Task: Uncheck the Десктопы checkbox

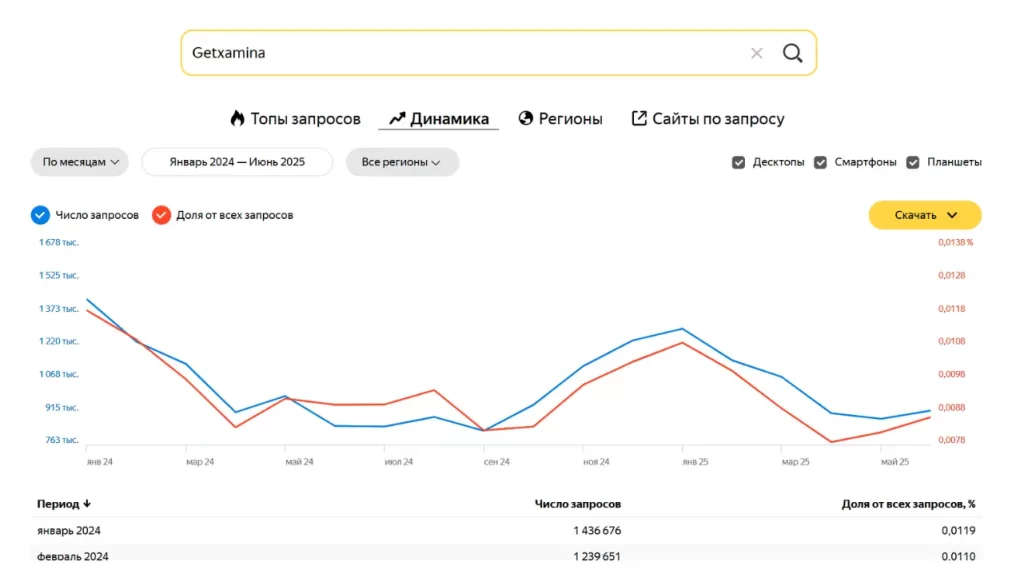Action: tap(739, 163)
